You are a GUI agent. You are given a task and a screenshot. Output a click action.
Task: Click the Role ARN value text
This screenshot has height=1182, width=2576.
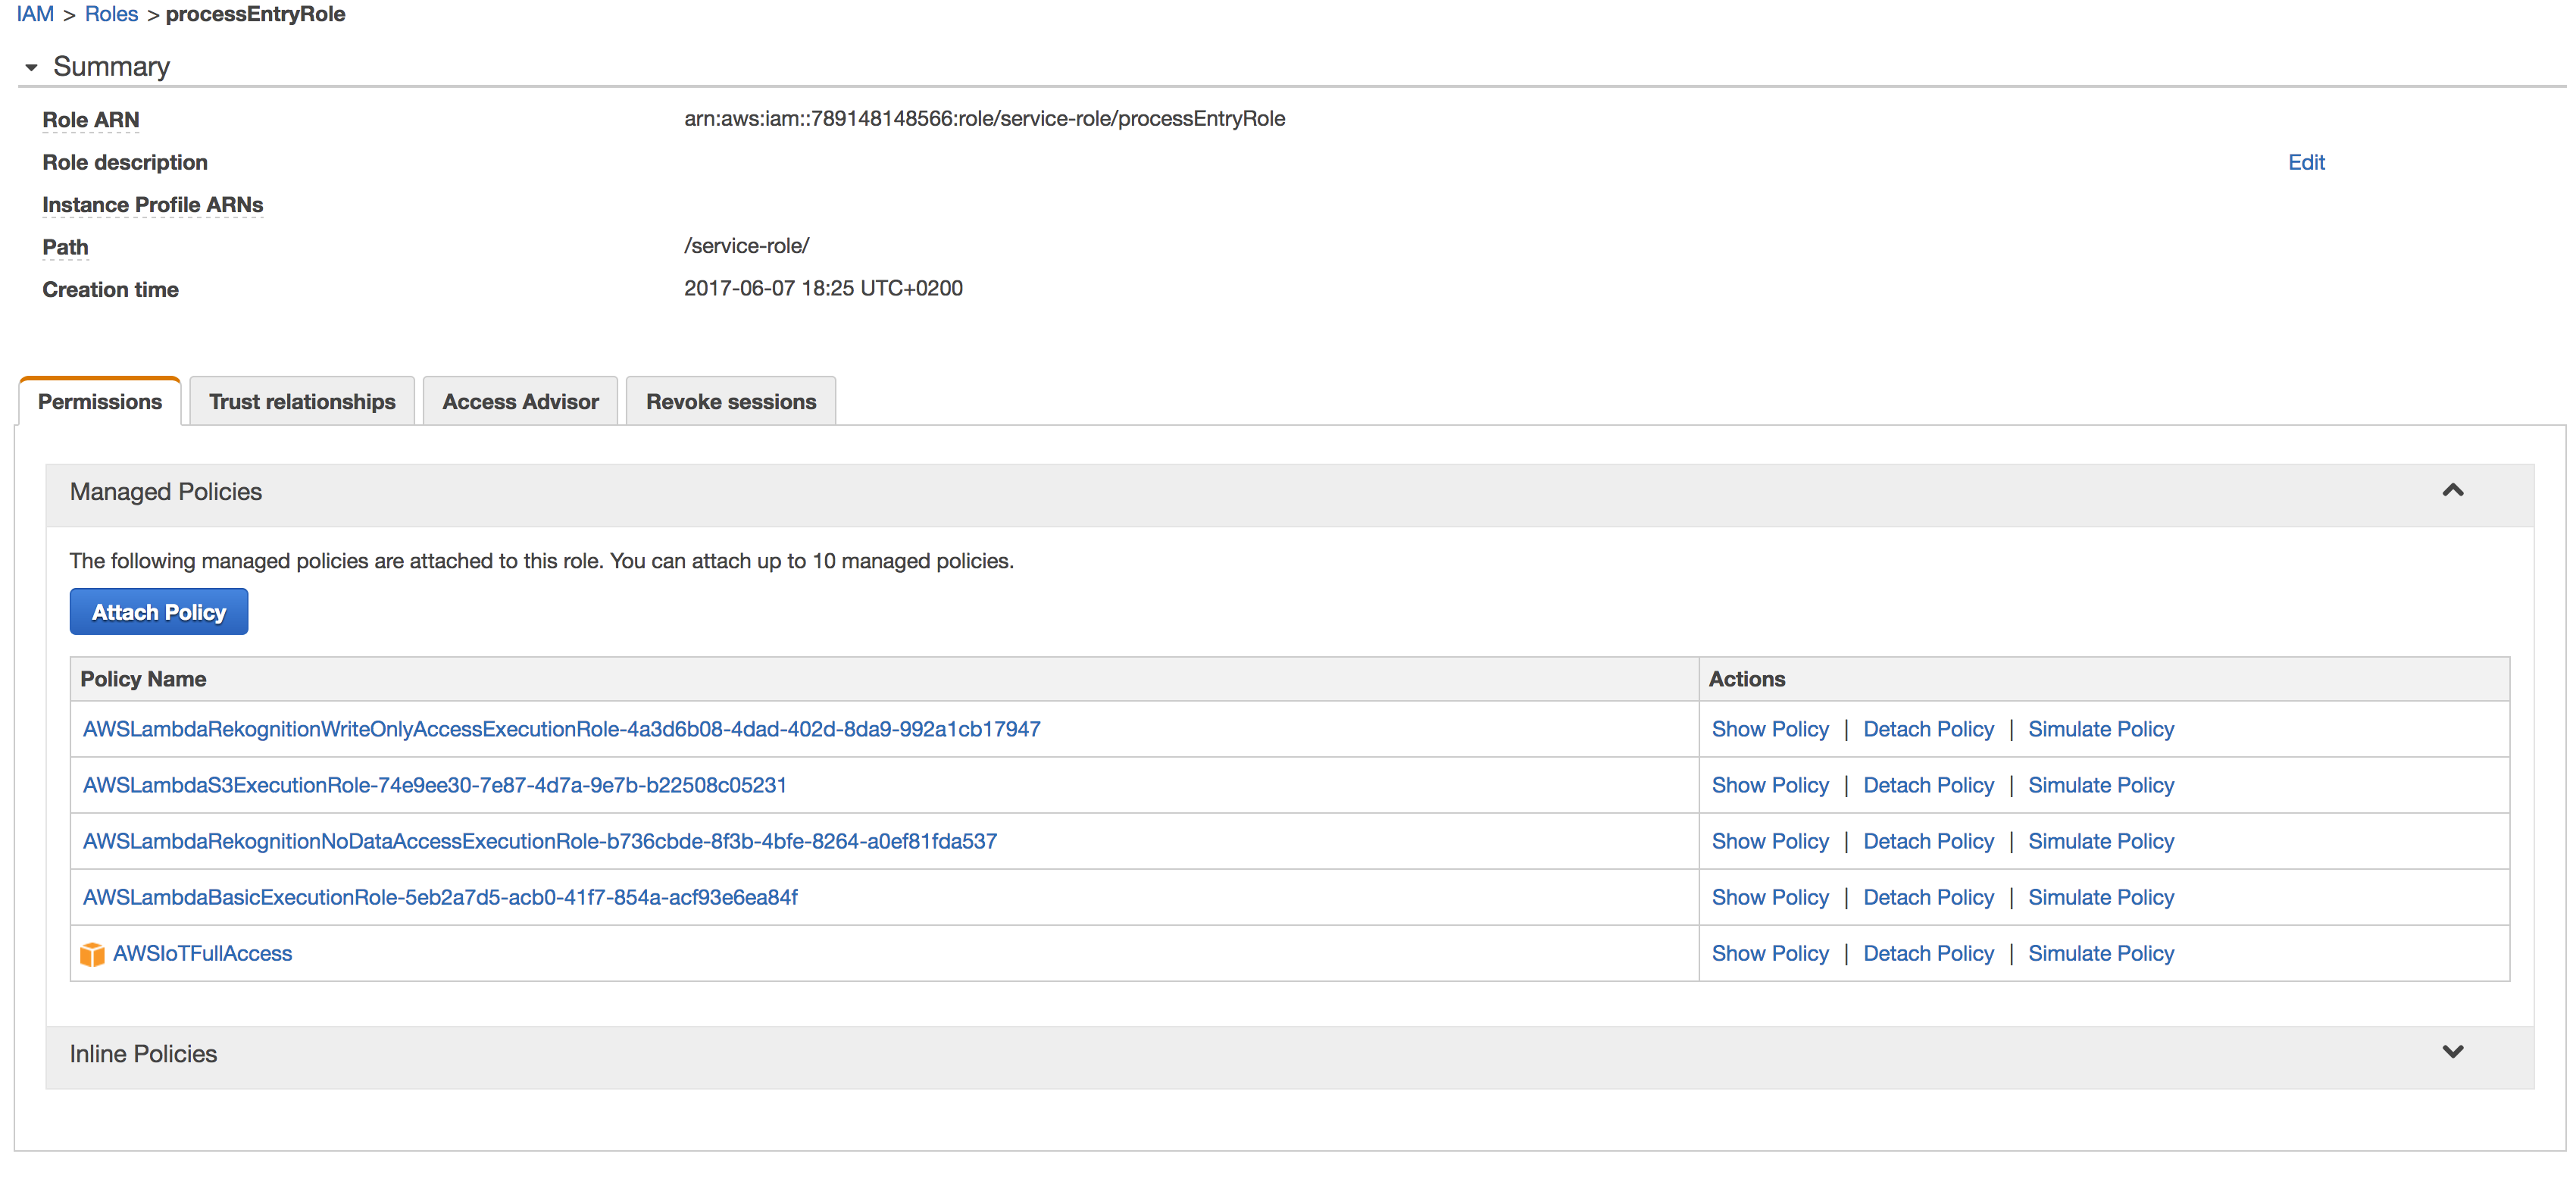984,119
